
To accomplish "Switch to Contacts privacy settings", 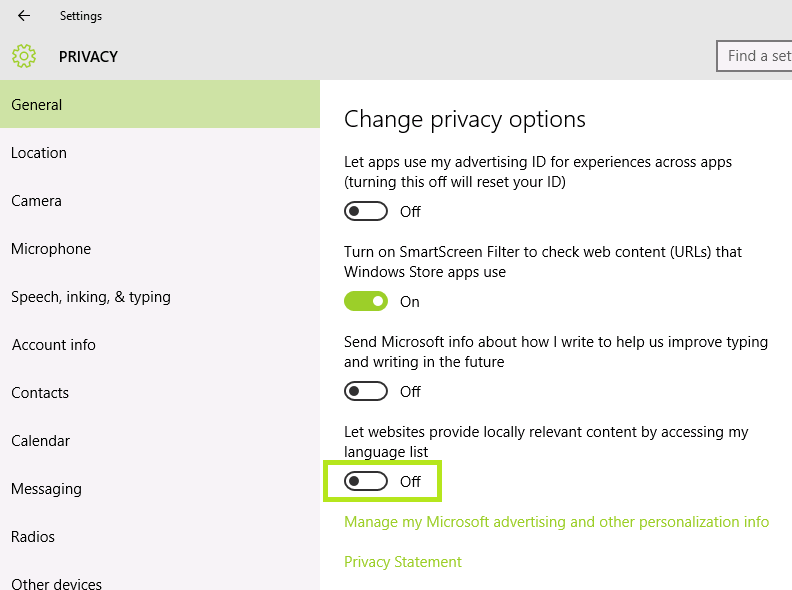I will click(x=40, y=393).
